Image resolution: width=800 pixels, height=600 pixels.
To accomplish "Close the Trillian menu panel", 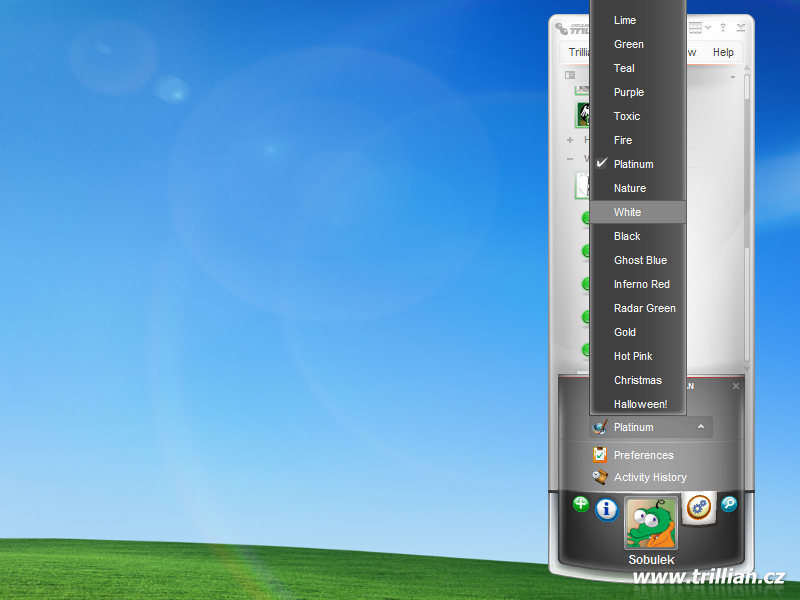I will point(736,386).
